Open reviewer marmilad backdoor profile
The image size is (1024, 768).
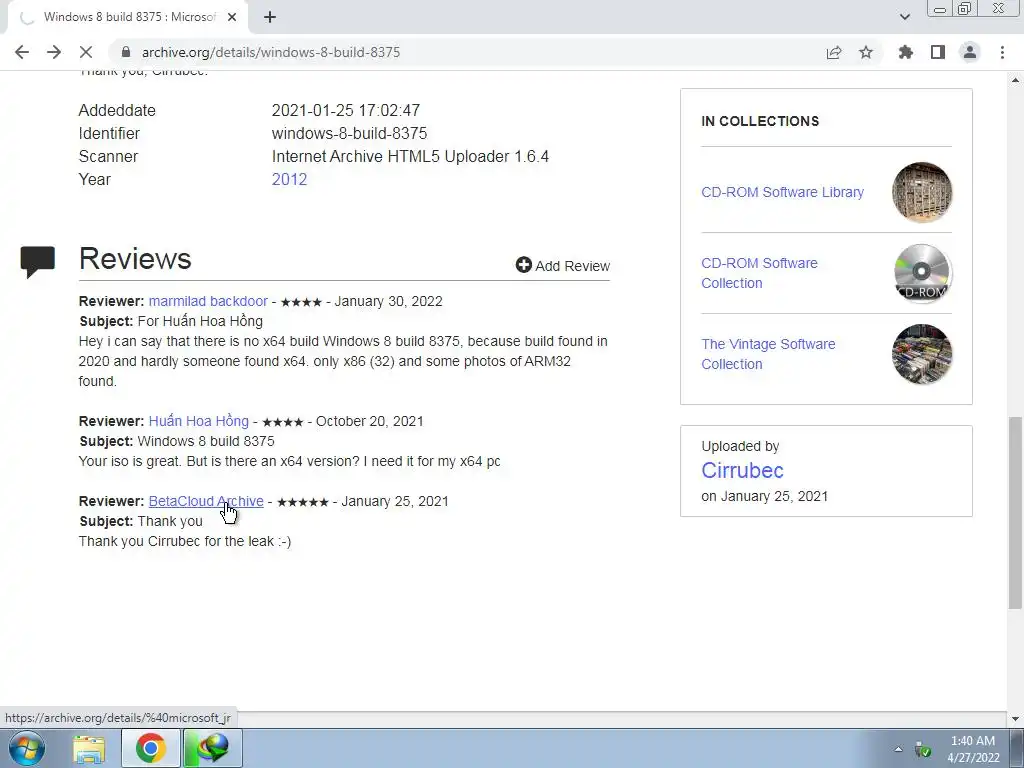[x=208, y=301]
